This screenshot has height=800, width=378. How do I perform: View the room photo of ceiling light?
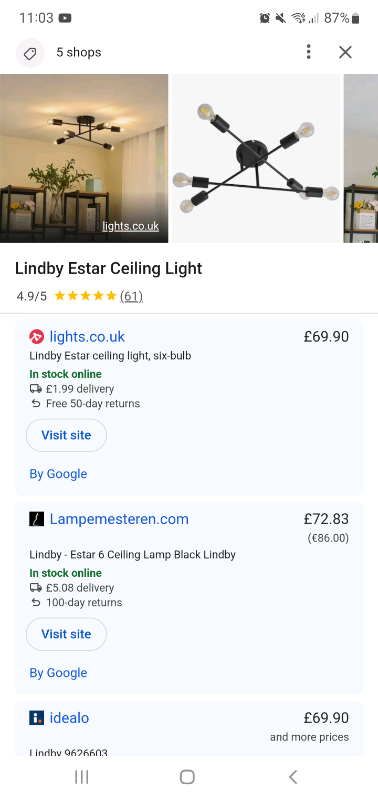tap(84, 158)
